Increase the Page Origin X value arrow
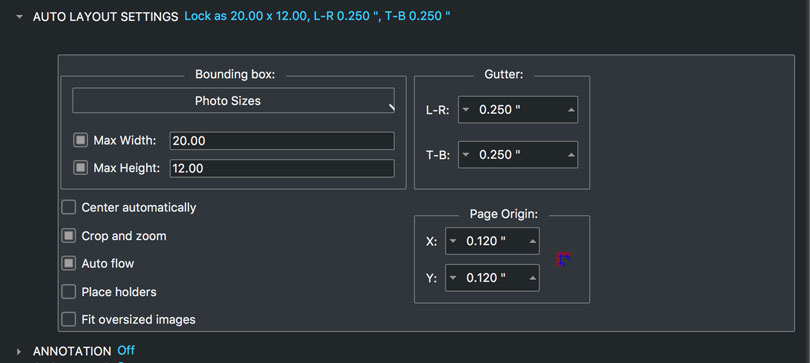The width and height of the screenshot is (810, 363). click(532, 241)
